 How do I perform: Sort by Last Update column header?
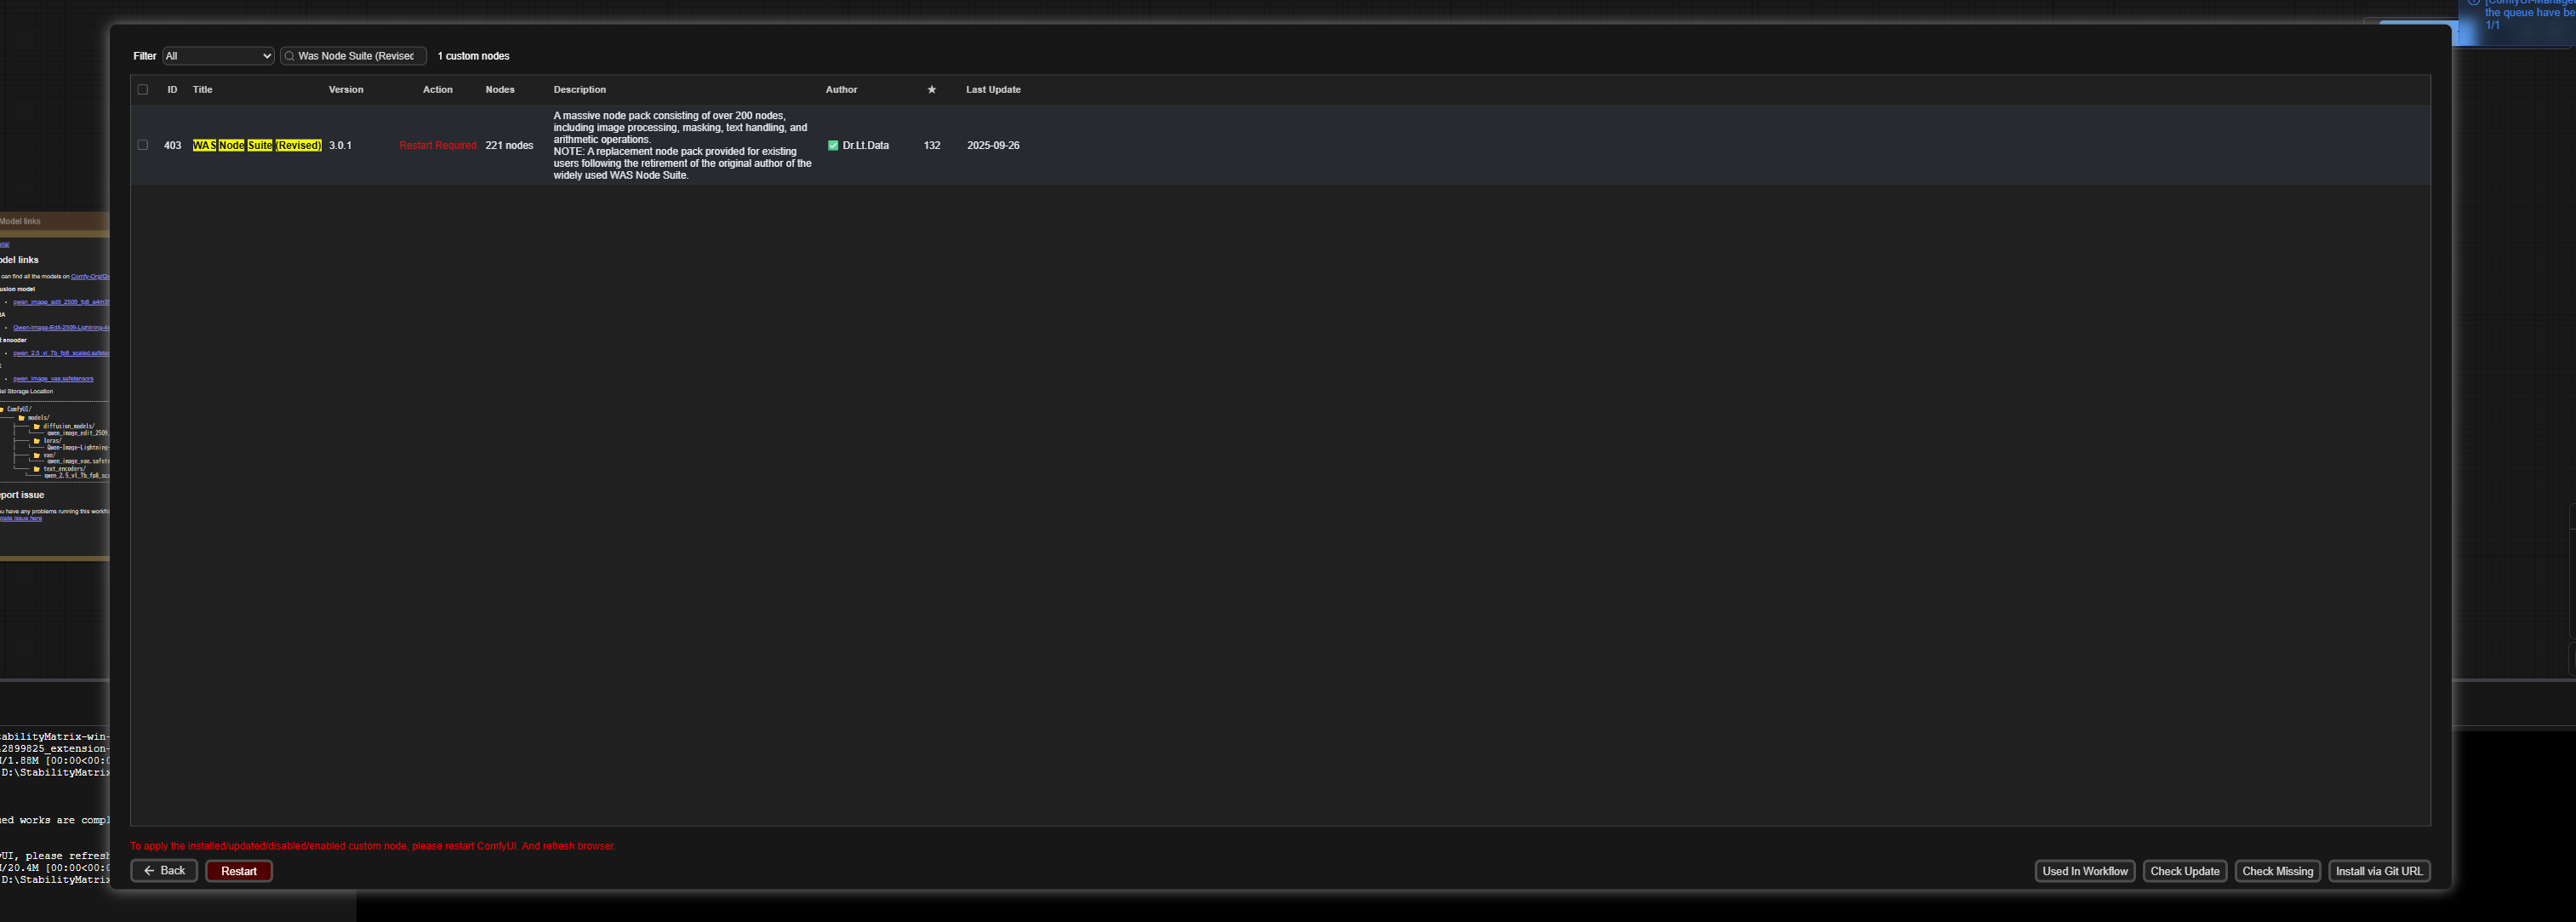pyautogui.click(x=992, y=90)
